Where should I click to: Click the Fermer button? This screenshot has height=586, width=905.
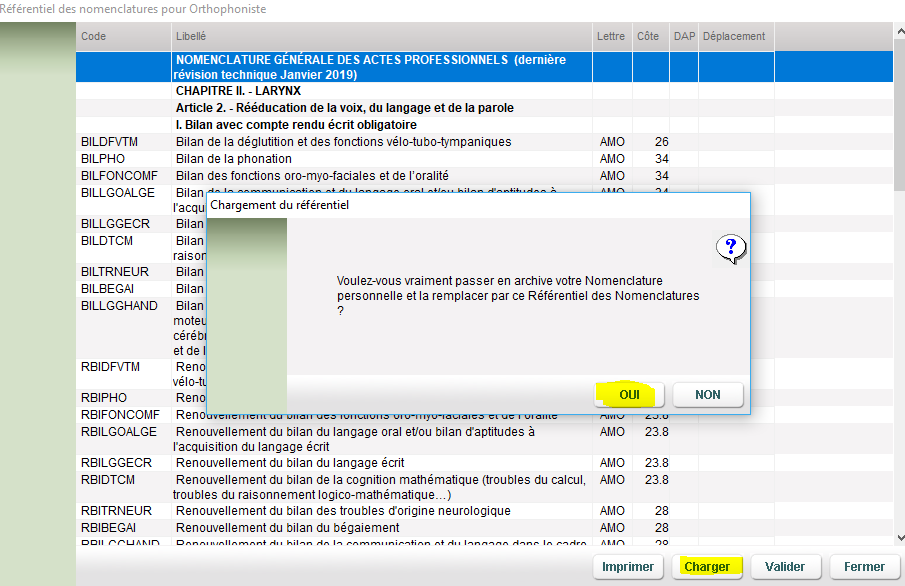click(864, 567)
